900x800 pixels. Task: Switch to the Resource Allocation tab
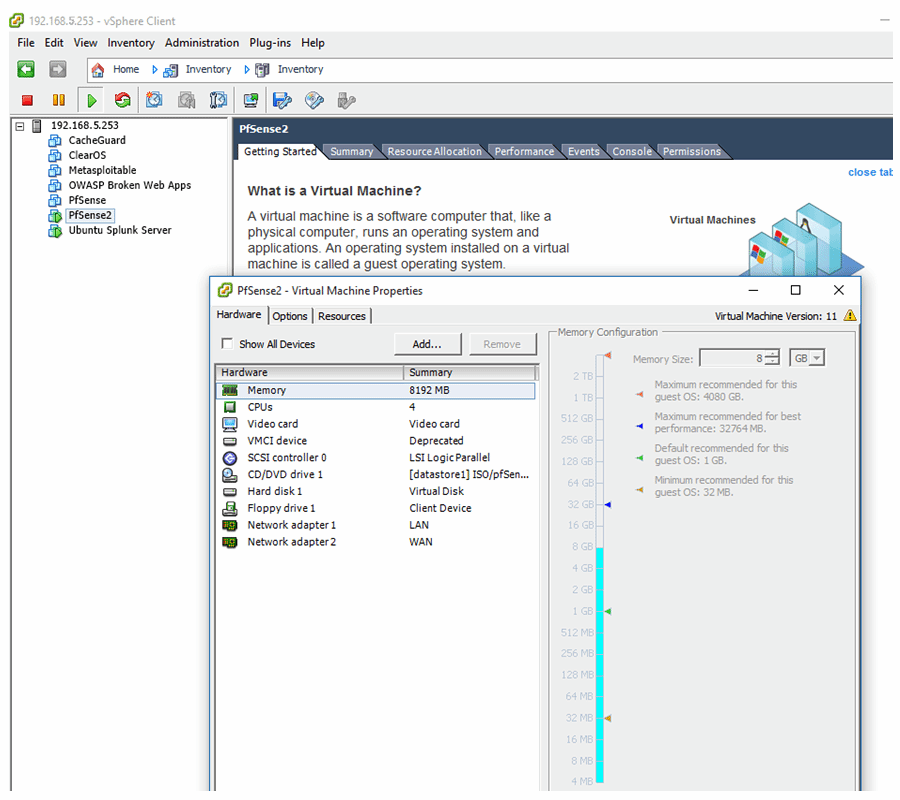(435, 152)
